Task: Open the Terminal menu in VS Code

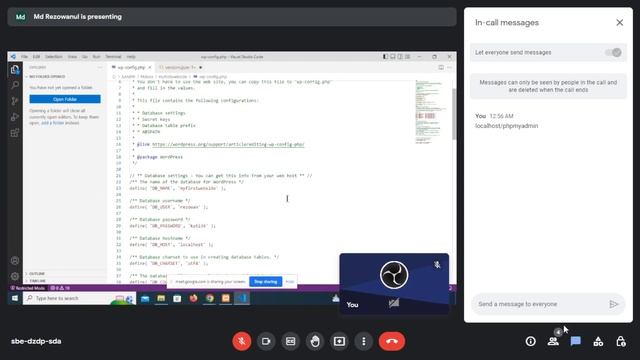Action: coord(113,57)
